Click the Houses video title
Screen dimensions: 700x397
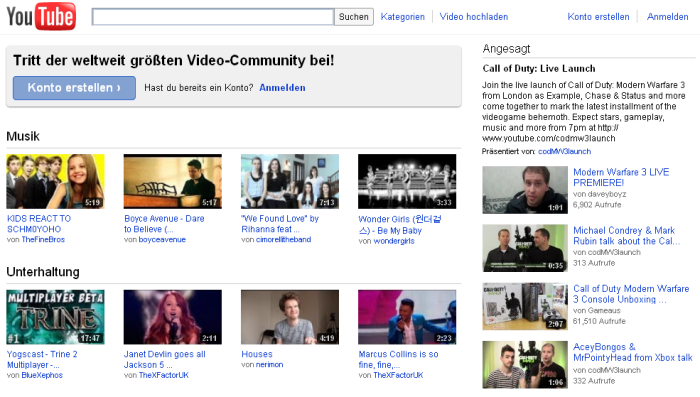[x=257, y=354]
